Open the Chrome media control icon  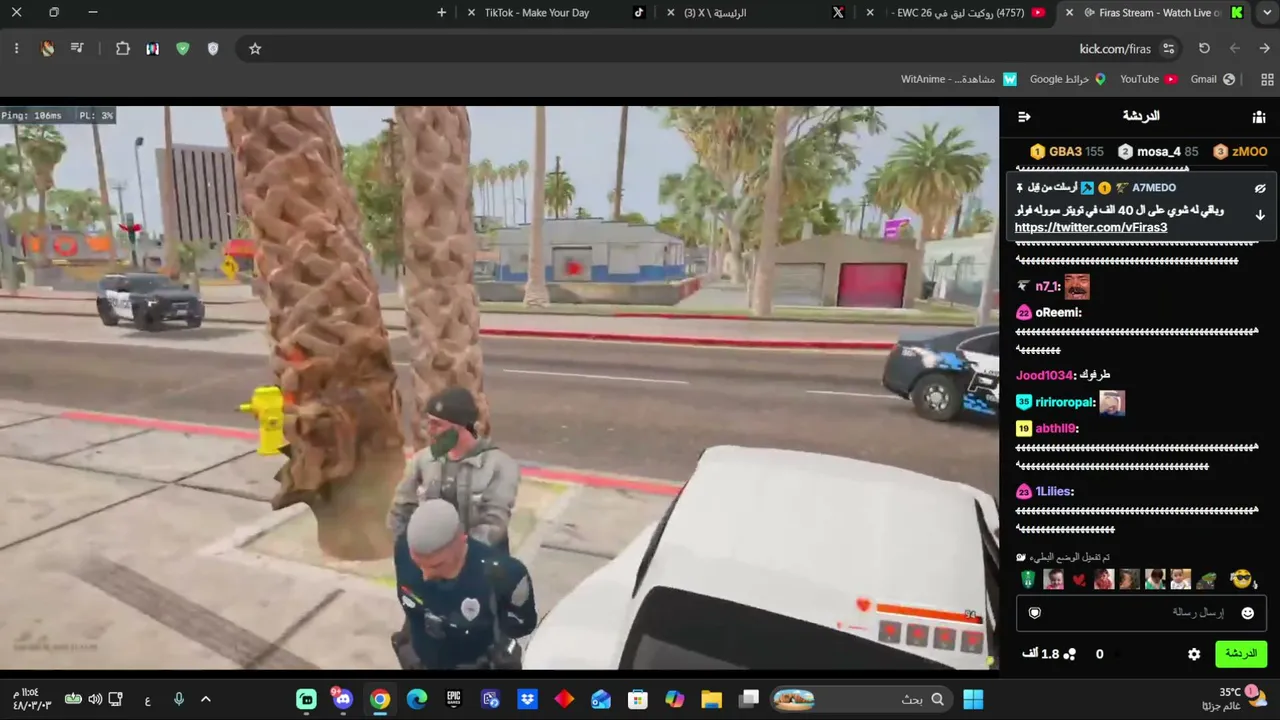[77, 49]
